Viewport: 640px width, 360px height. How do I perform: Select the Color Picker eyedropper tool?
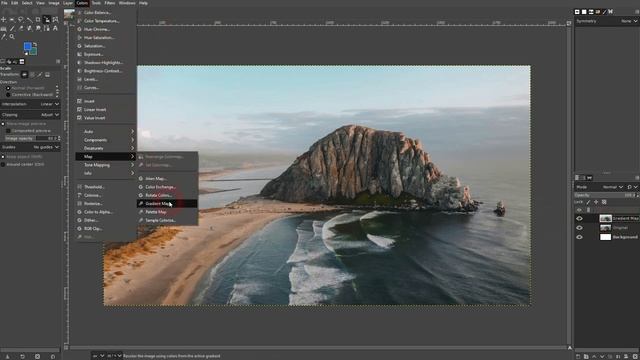[x=3, y=37]
